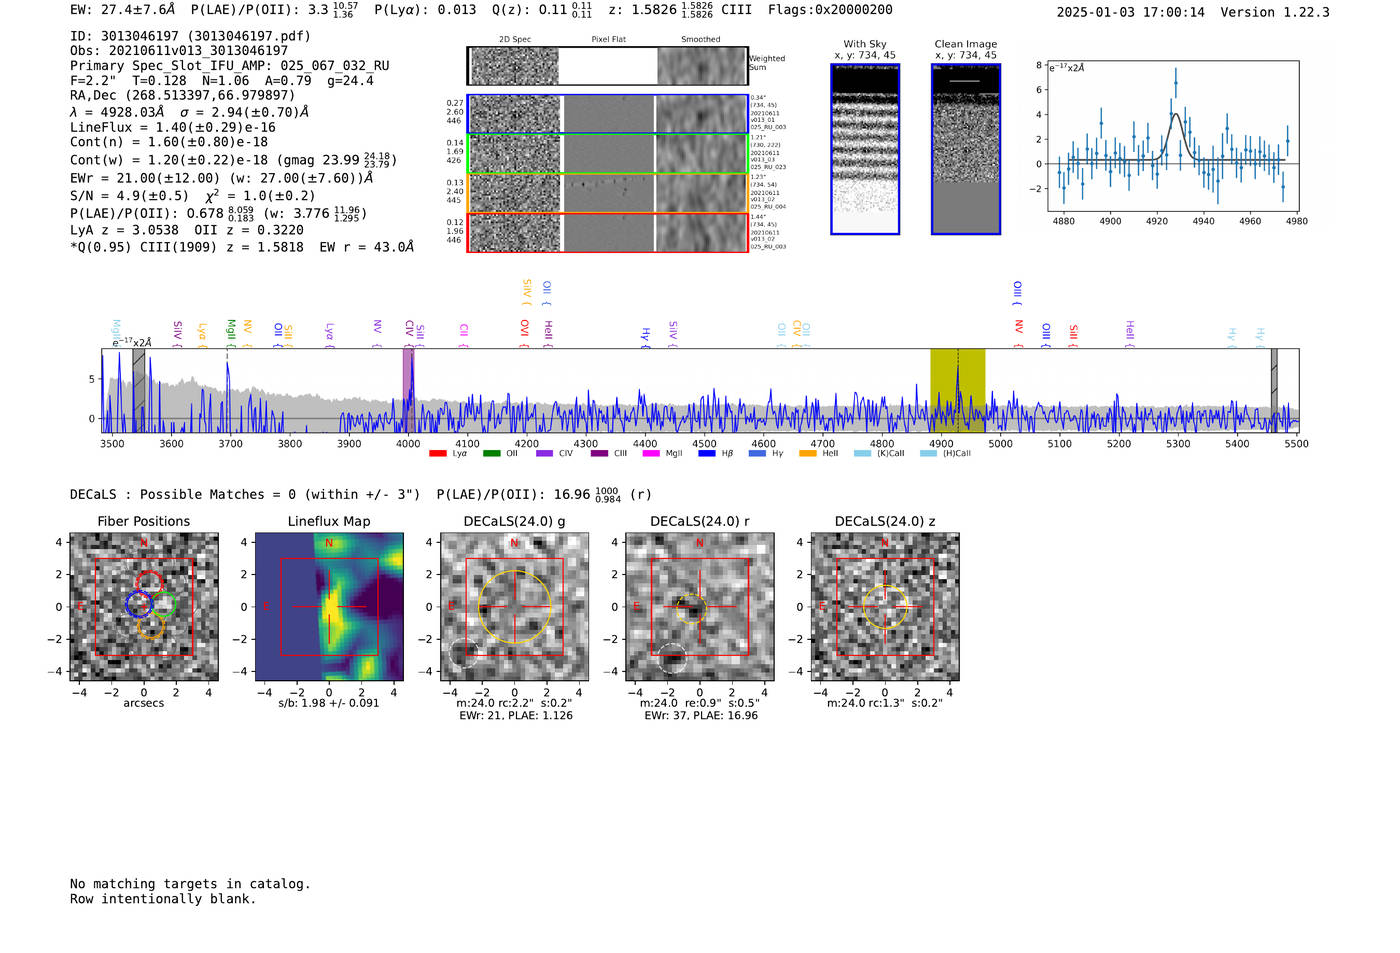This screenshot has height=953, width=1400.
Task: Click the LineFlux = 1.40(±0.29)e-16 text
Action: coord(173,128)
